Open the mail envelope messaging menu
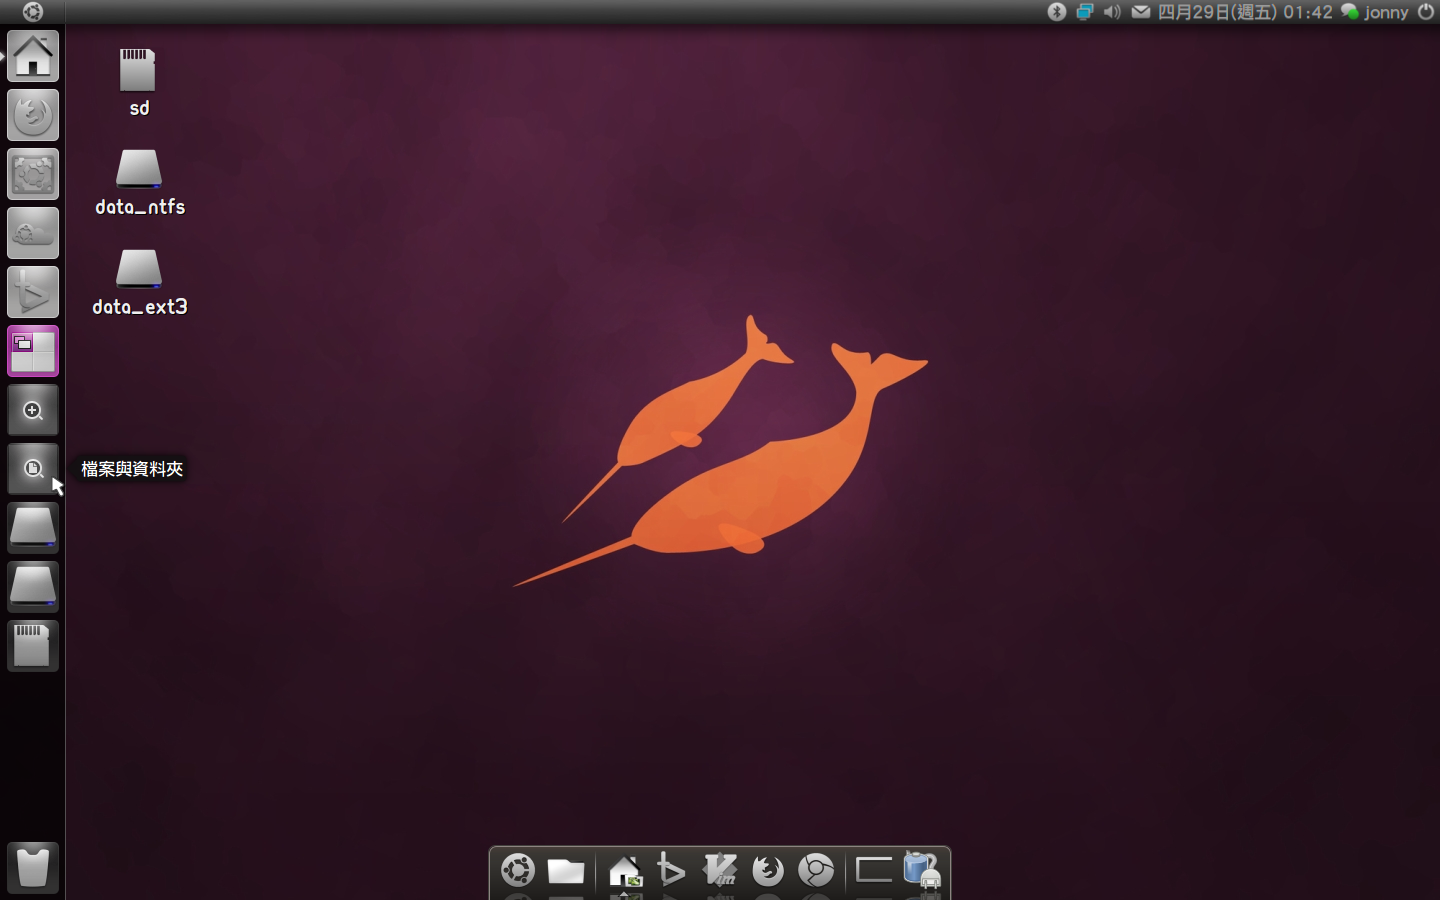This screenshot has width=1440, height=900. point(1141,12)
